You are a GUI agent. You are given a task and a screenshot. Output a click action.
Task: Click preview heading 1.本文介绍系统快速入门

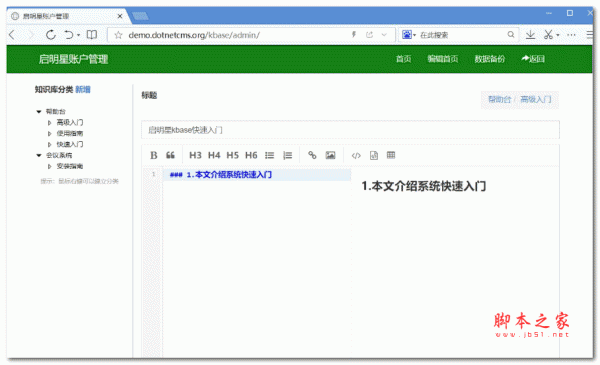(424, 186)
